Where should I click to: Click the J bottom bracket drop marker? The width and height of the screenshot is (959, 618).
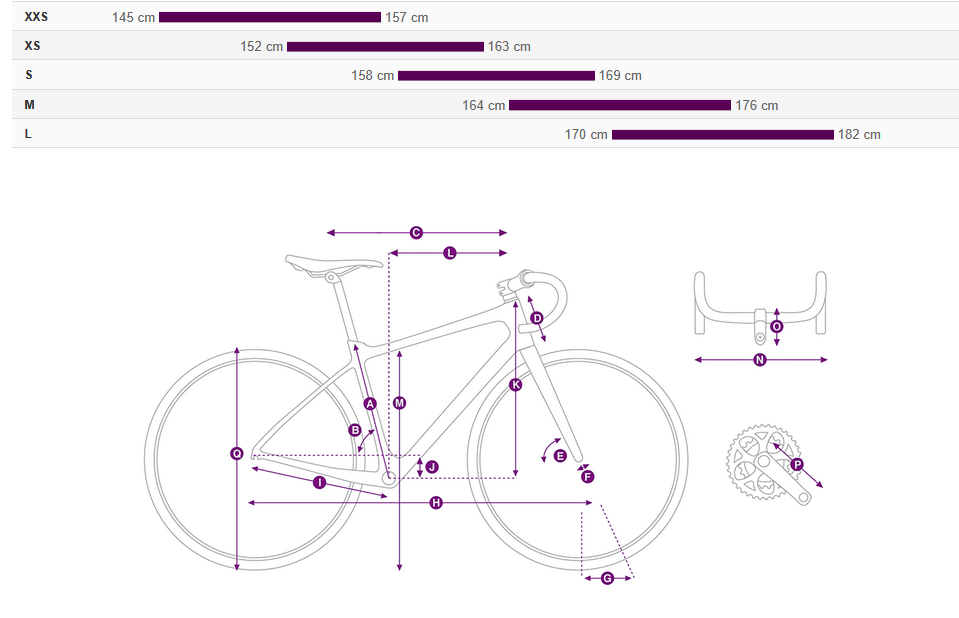(432, 467)
